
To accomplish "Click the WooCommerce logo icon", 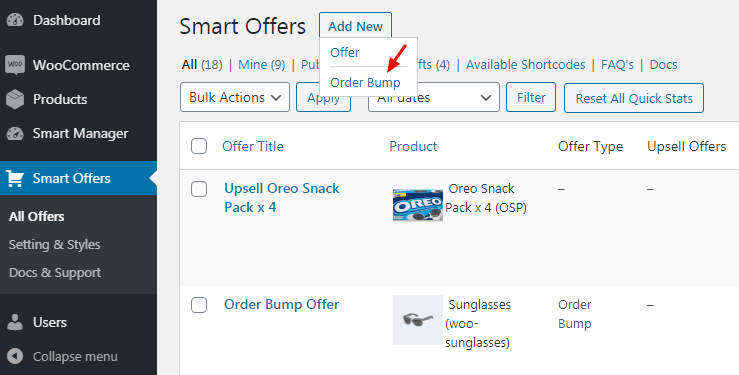I will click(x=15, y=65).
